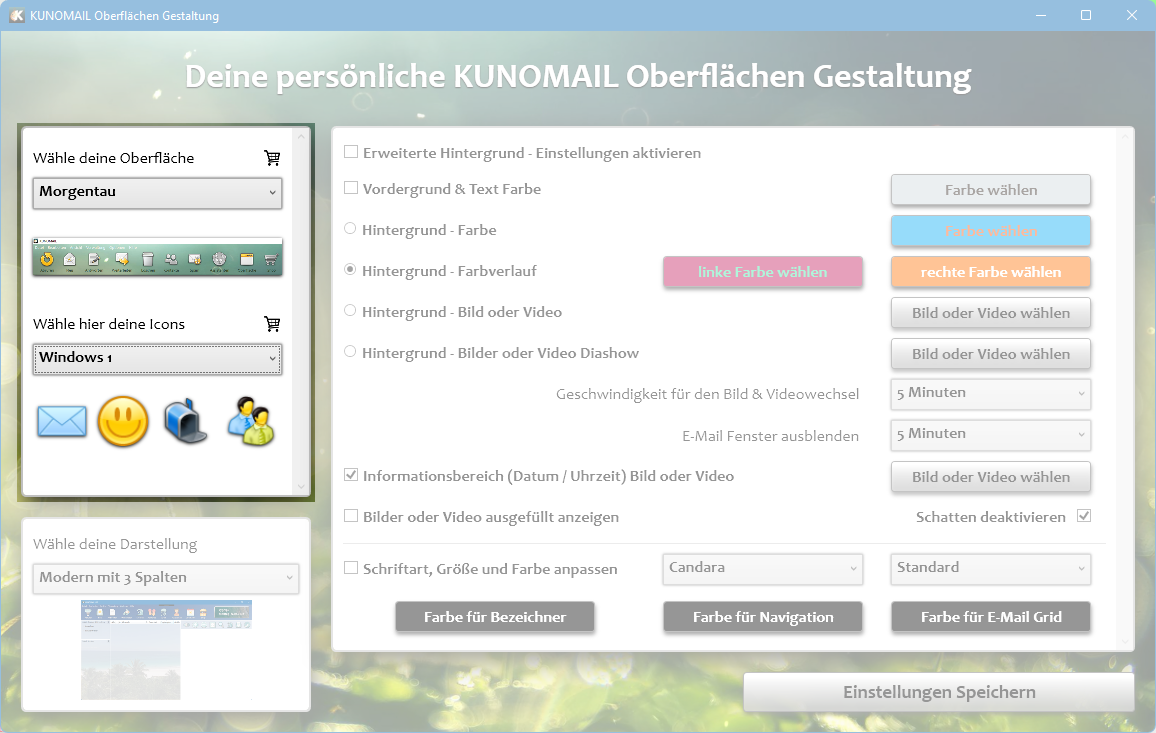
Task: Click the blue mailbox icon
Action: tap(185, 421)
